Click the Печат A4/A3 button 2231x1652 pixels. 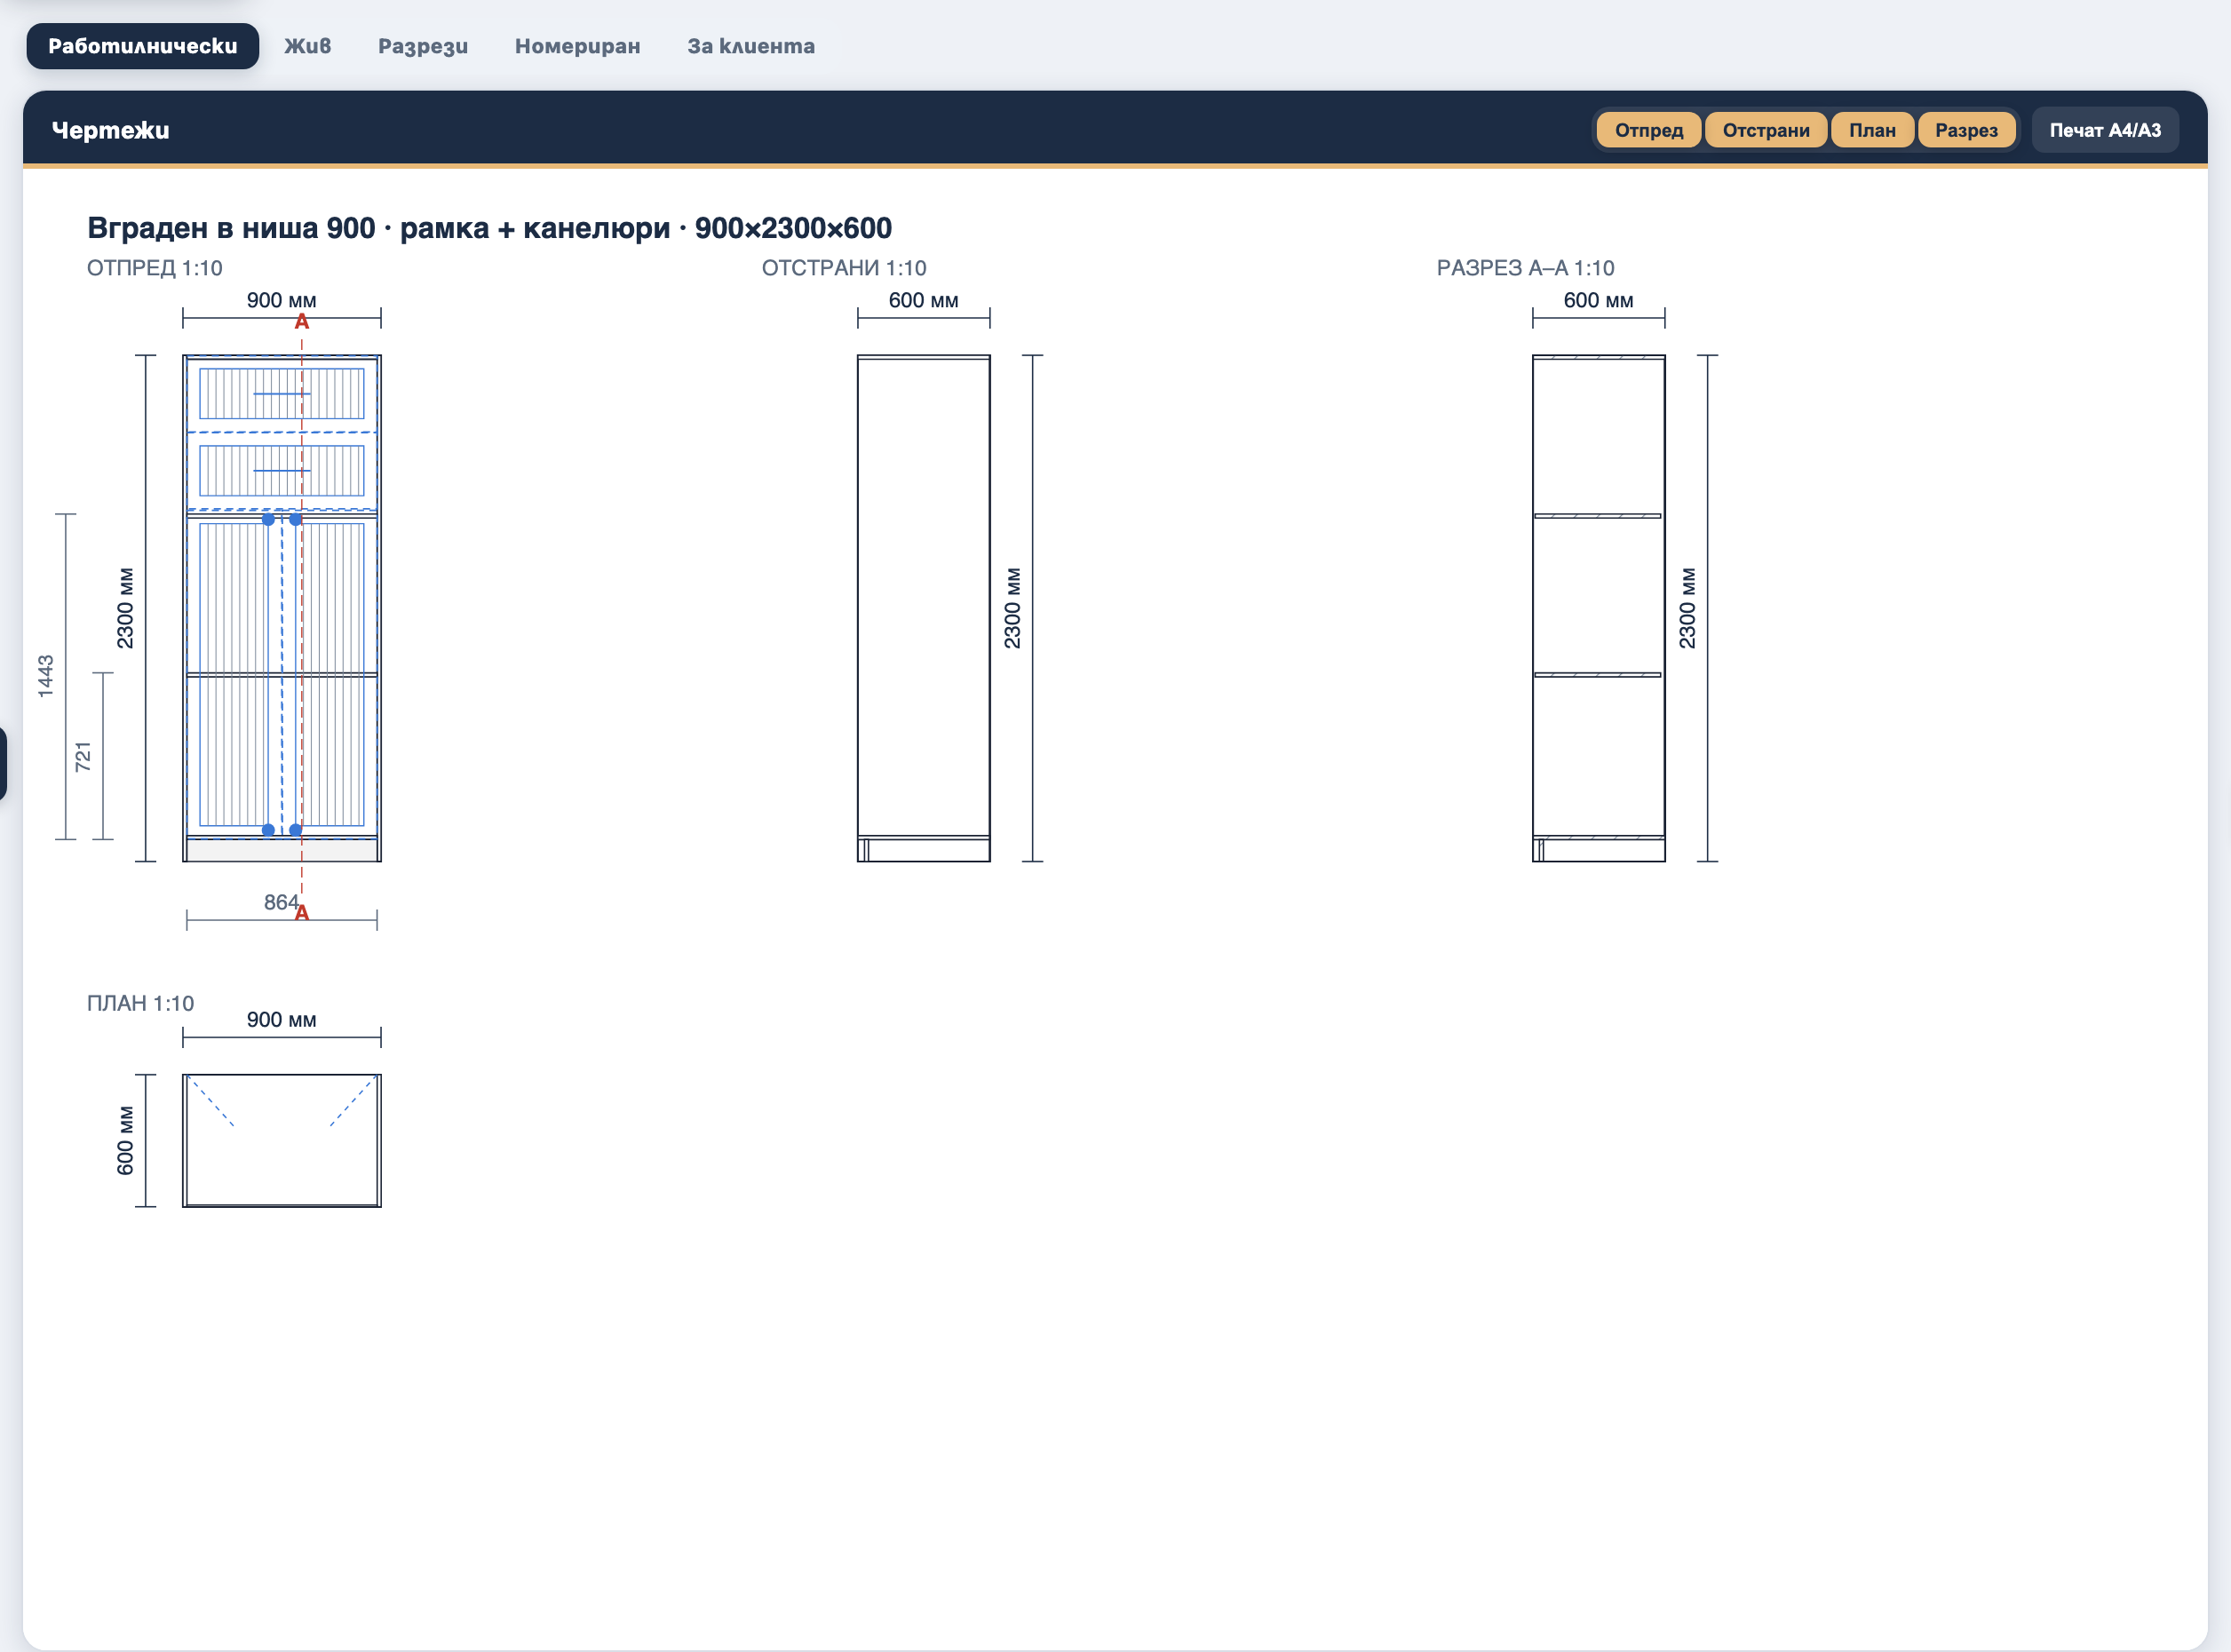[2105, 130]
